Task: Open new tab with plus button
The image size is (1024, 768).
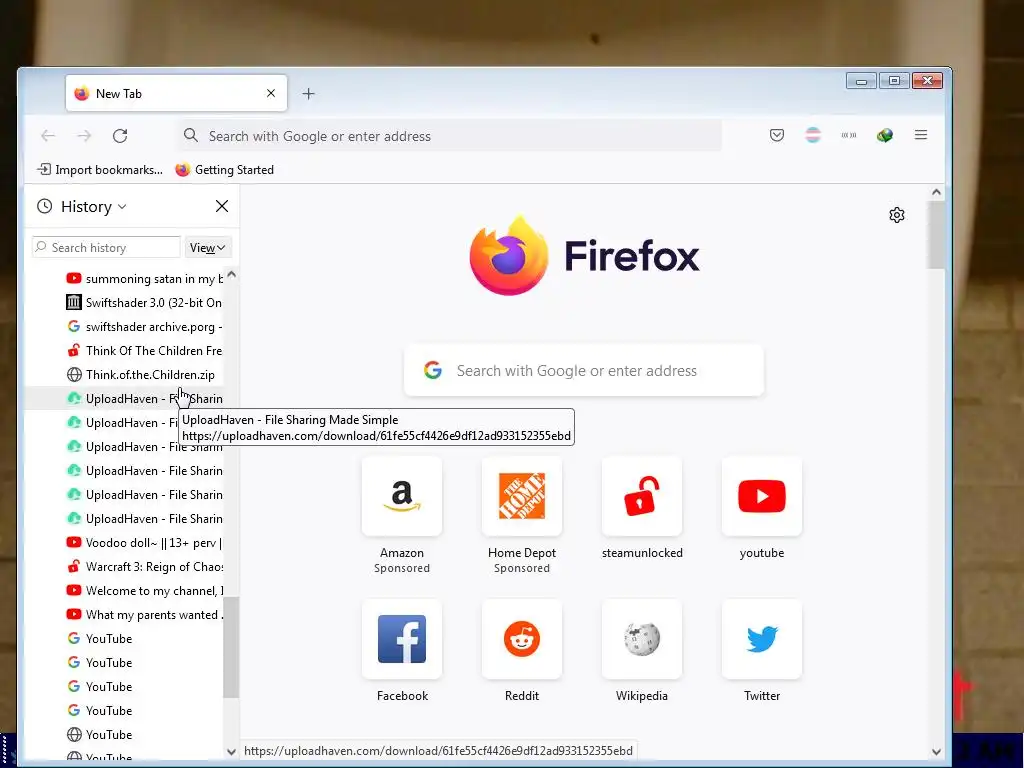Action: pyautogui.click(x=308, y=94)
